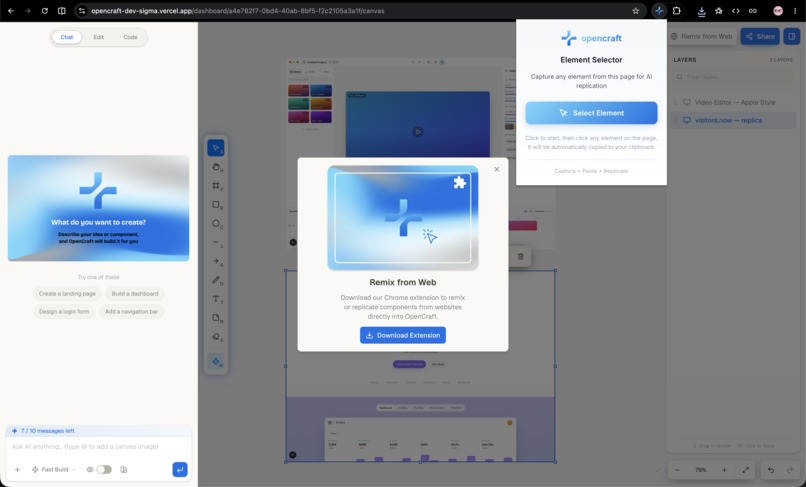The width and height of the screenshot is (806, 487).
Task: Click the browser address bar URL
Action: [x=237, y=11]
